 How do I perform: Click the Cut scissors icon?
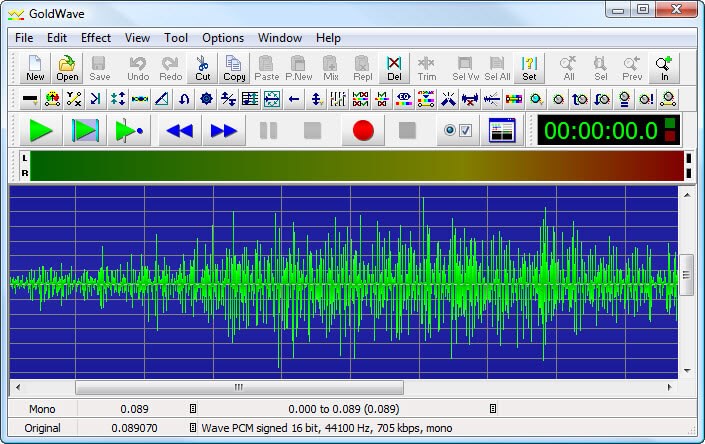click(x=203, y=67)
